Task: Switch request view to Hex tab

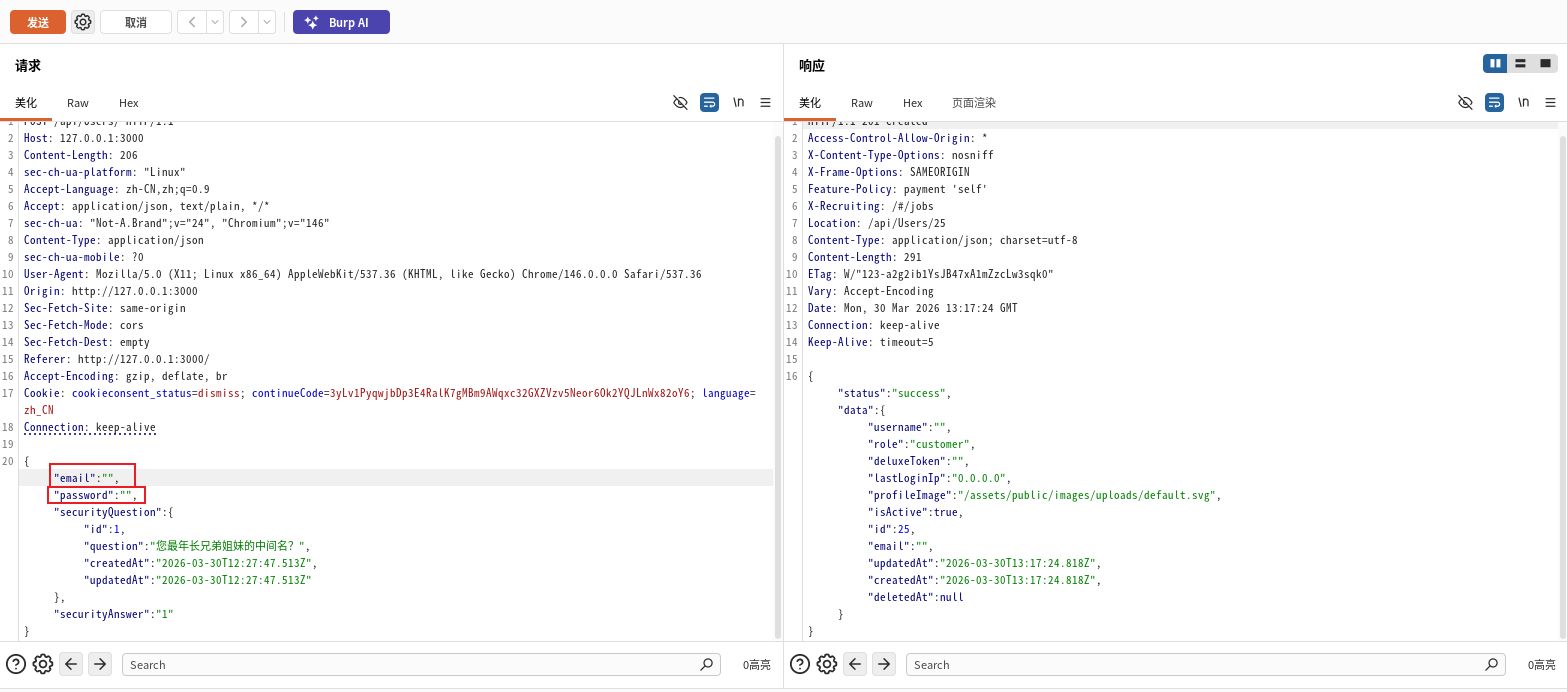Action: pos(129,103)
